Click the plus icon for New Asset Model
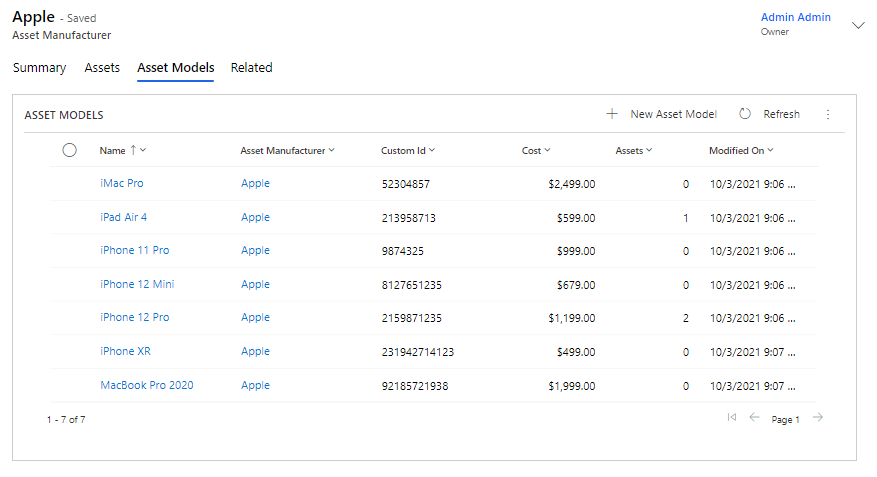The width and height of the screenshot is (877, 477). coord(612,114)
